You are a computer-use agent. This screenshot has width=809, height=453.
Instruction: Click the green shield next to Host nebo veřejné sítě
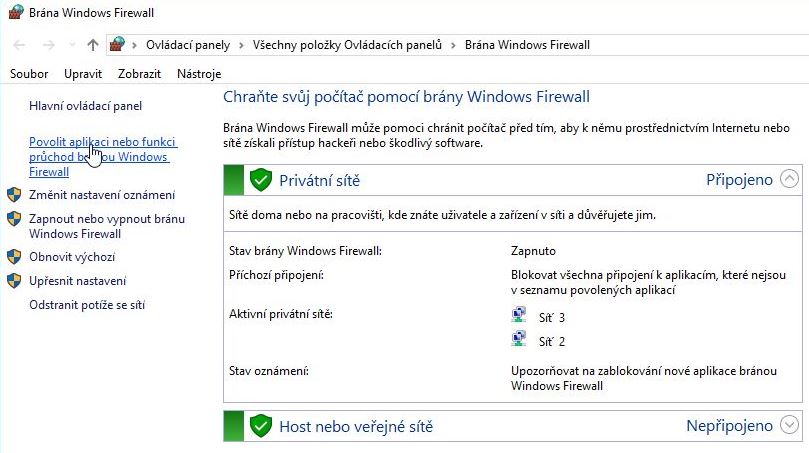pos(261,426)
